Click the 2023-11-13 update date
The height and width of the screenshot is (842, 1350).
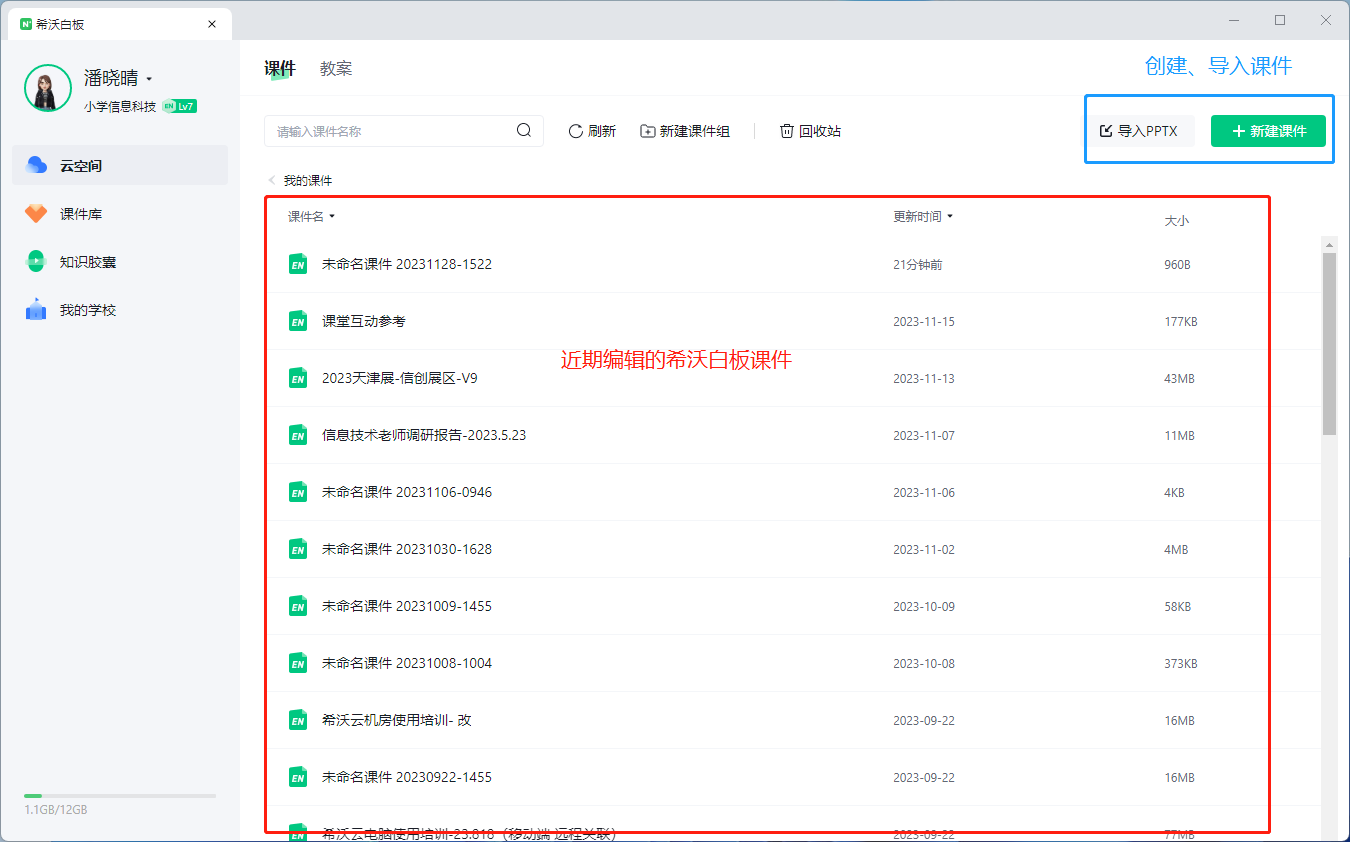tap(924, 379)
